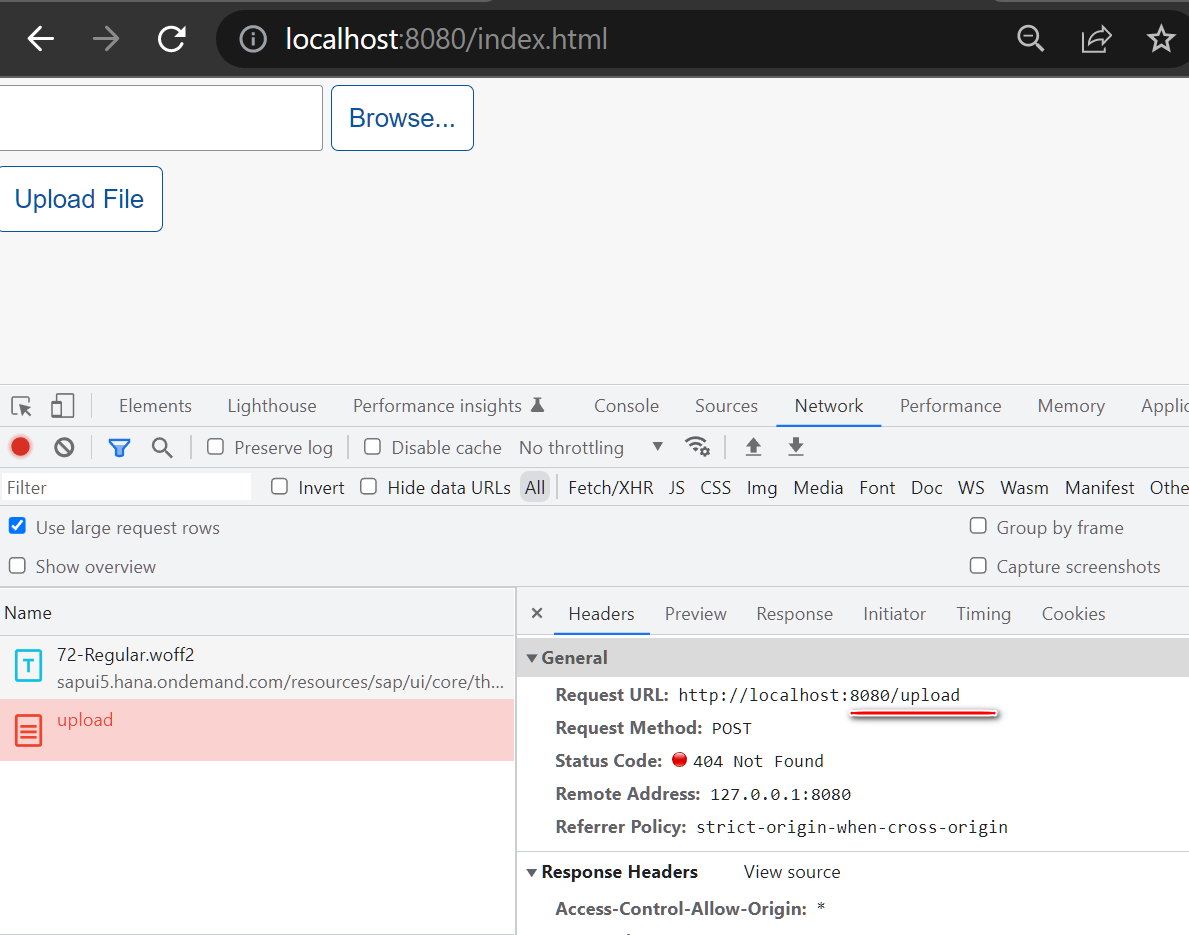1189x935 pixels.
Task: Click the network Filter text field
Action: click(x=126, y=488)
